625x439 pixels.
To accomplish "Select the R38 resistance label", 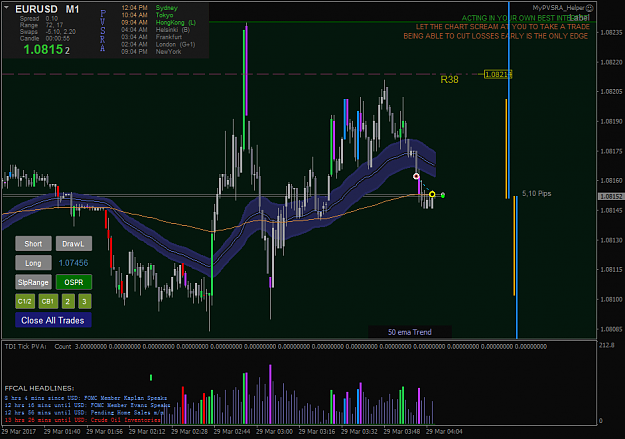I will 449,80.
